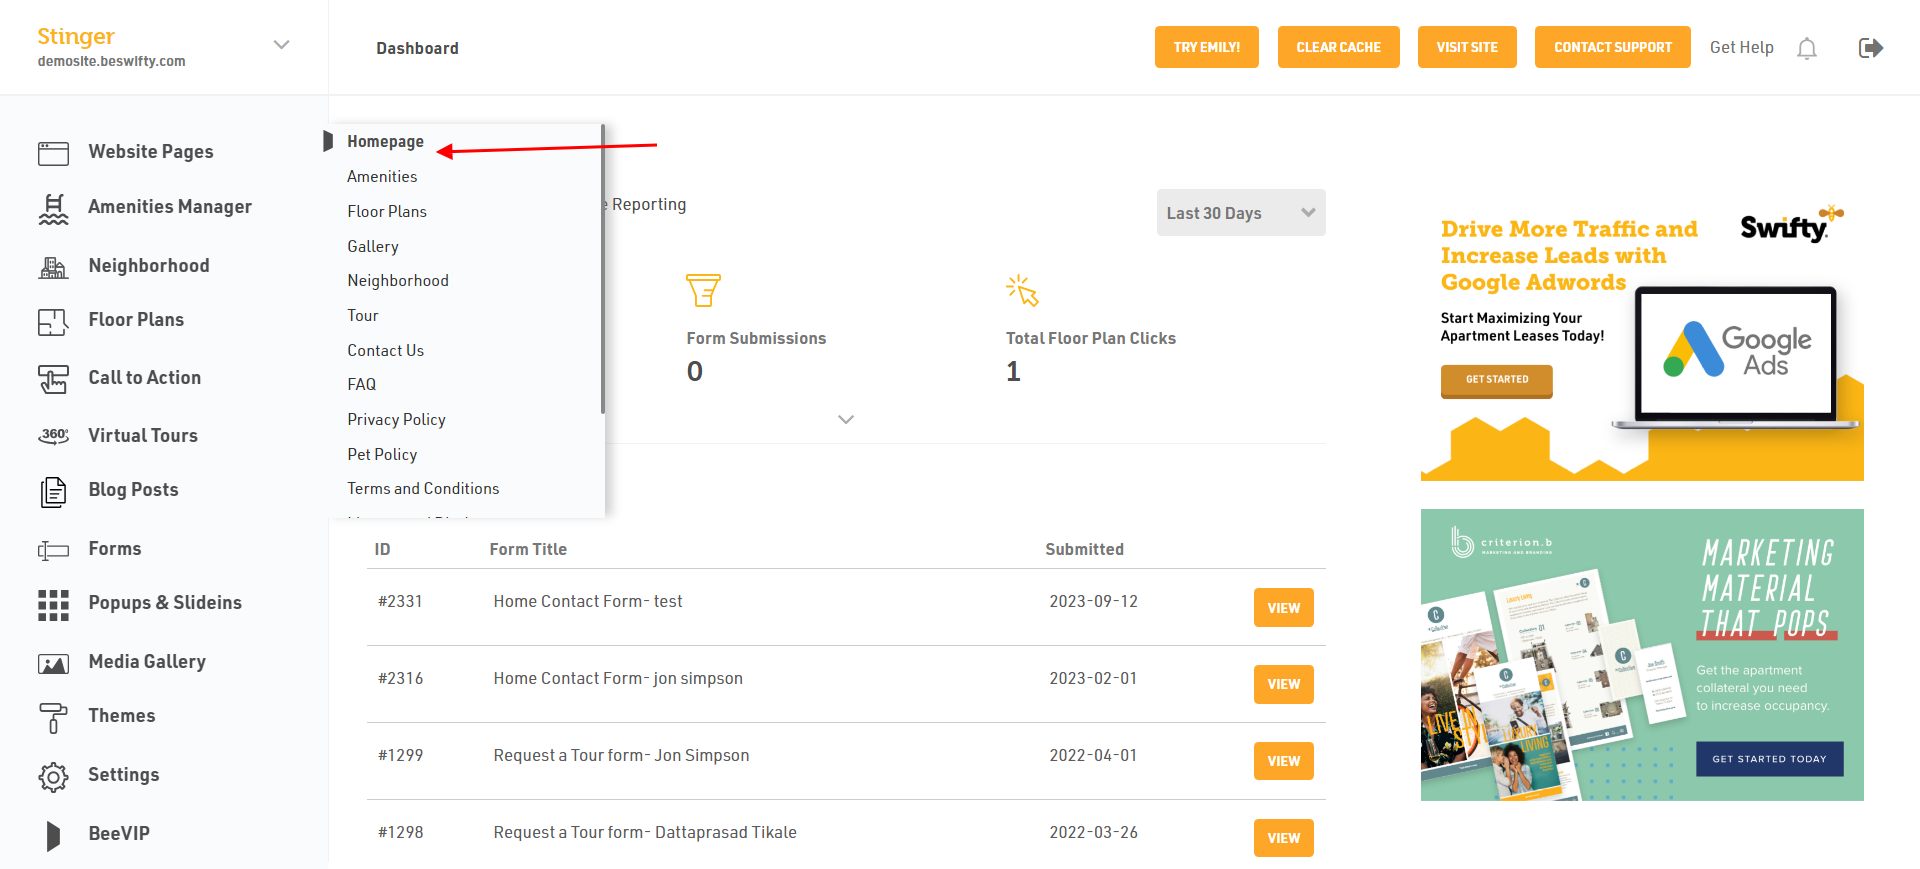Viewport: 1920px width, 869px height.
Task: Click the Media Gallery image icon
Action: (x=53, y=663)
